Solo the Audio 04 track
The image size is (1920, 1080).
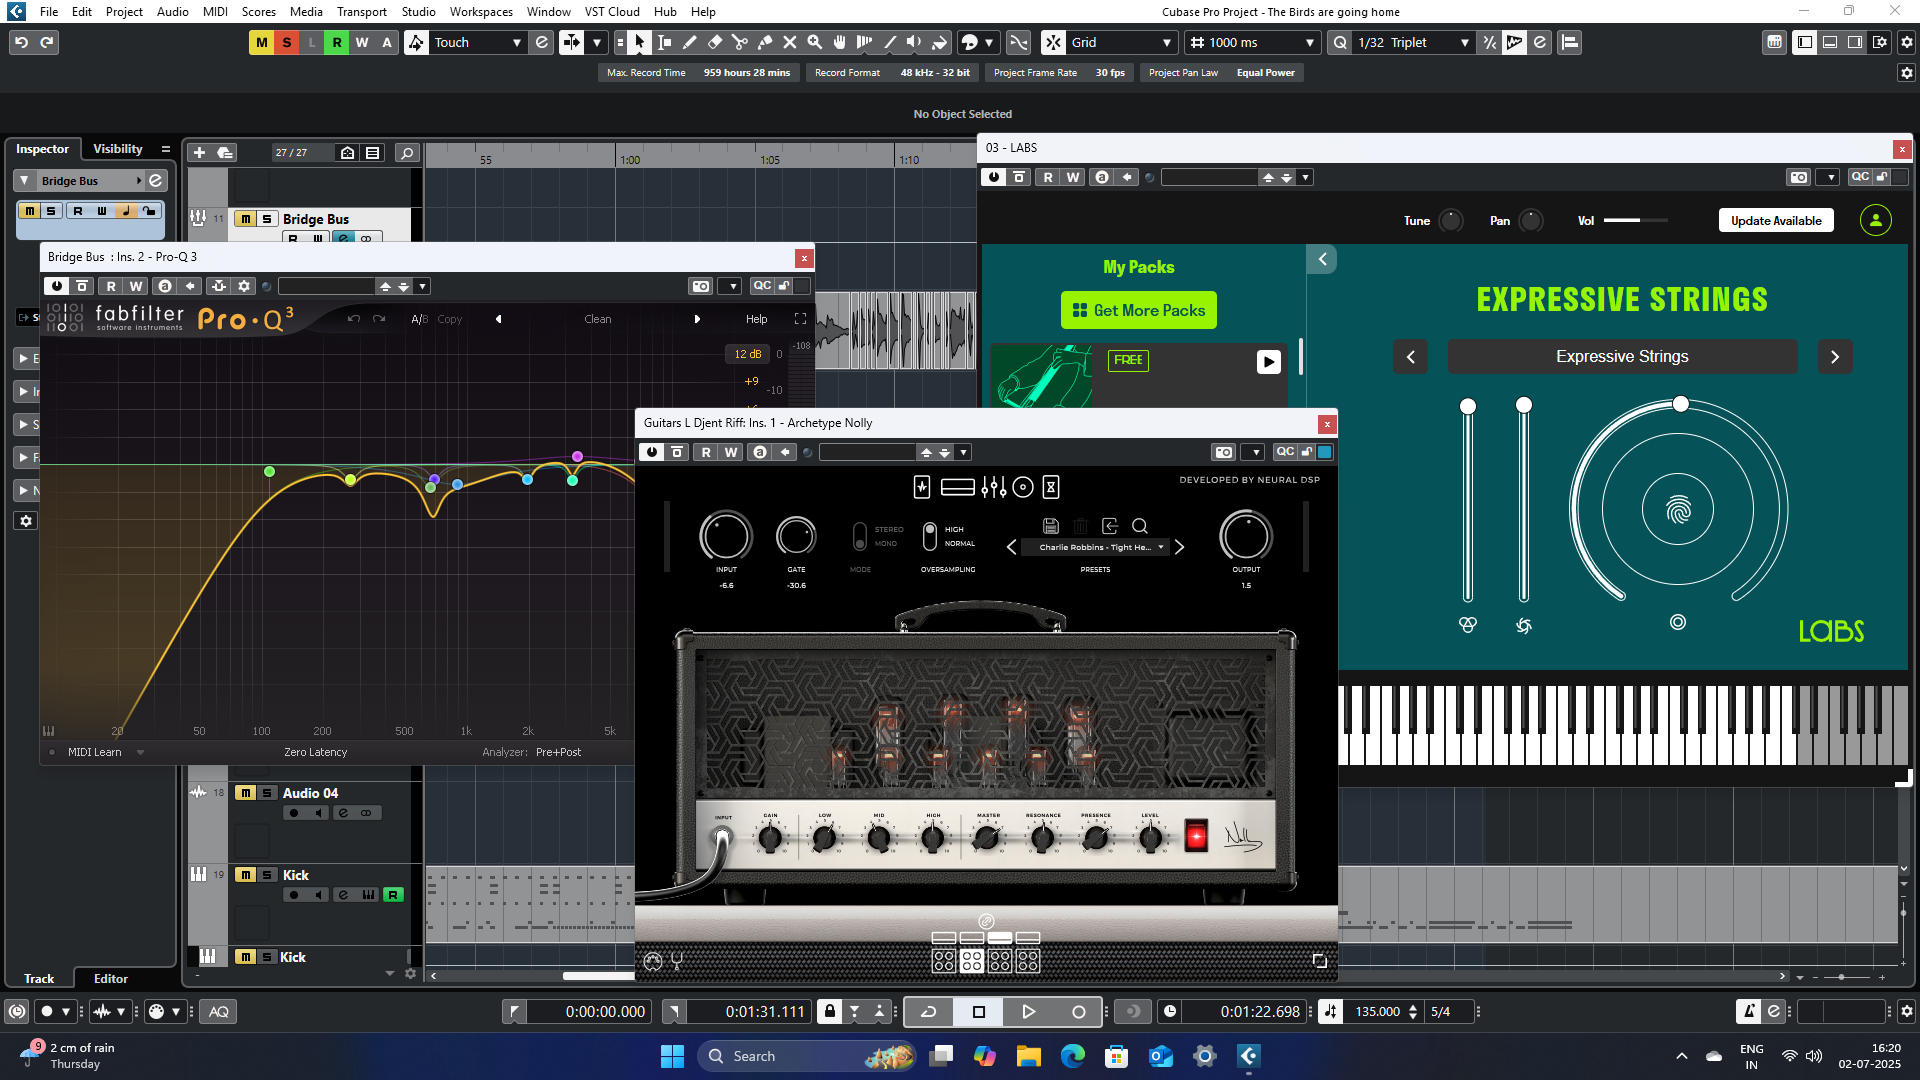[267, 793]
